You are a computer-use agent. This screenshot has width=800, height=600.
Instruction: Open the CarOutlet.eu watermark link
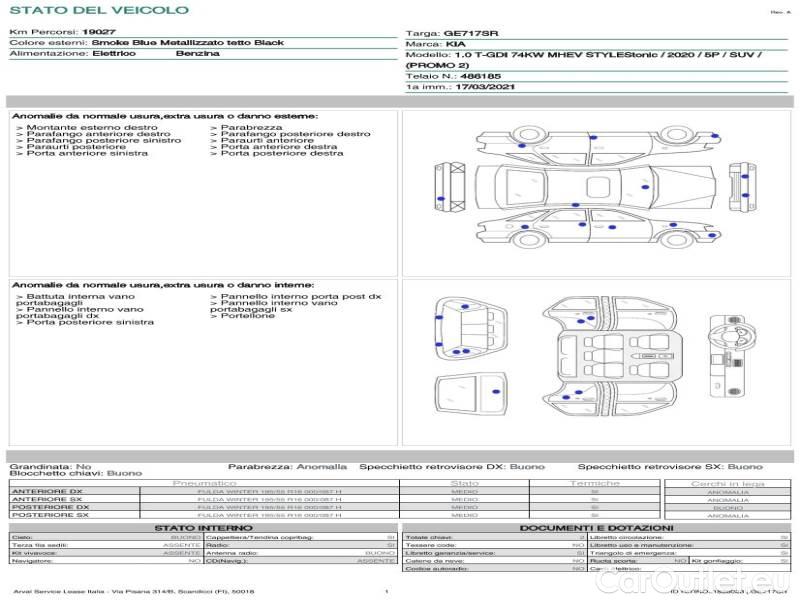(722, 582)
